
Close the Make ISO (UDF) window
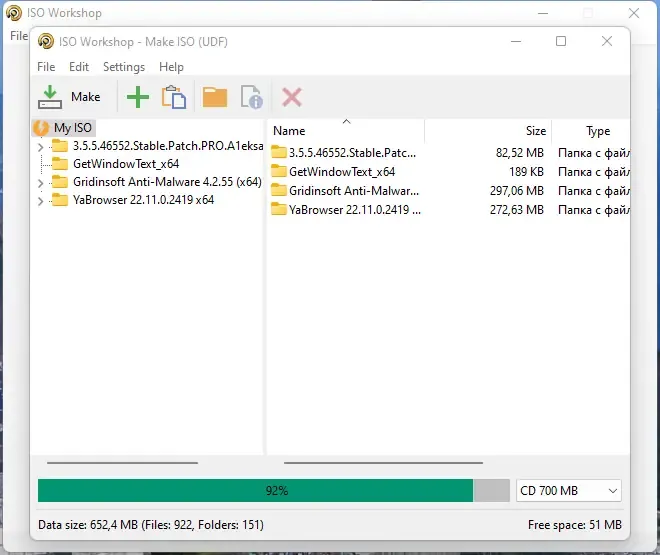(x=607, y=41)
